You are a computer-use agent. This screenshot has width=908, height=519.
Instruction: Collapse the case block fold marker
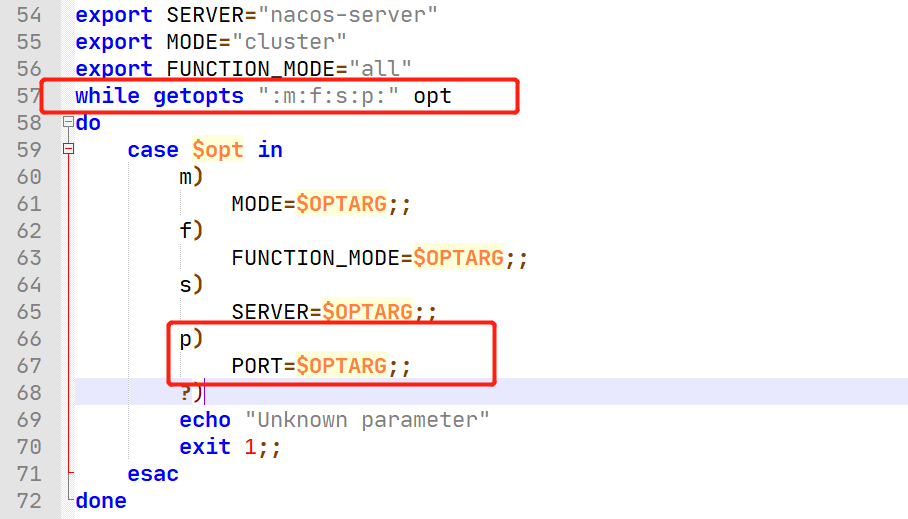[68, 150]
